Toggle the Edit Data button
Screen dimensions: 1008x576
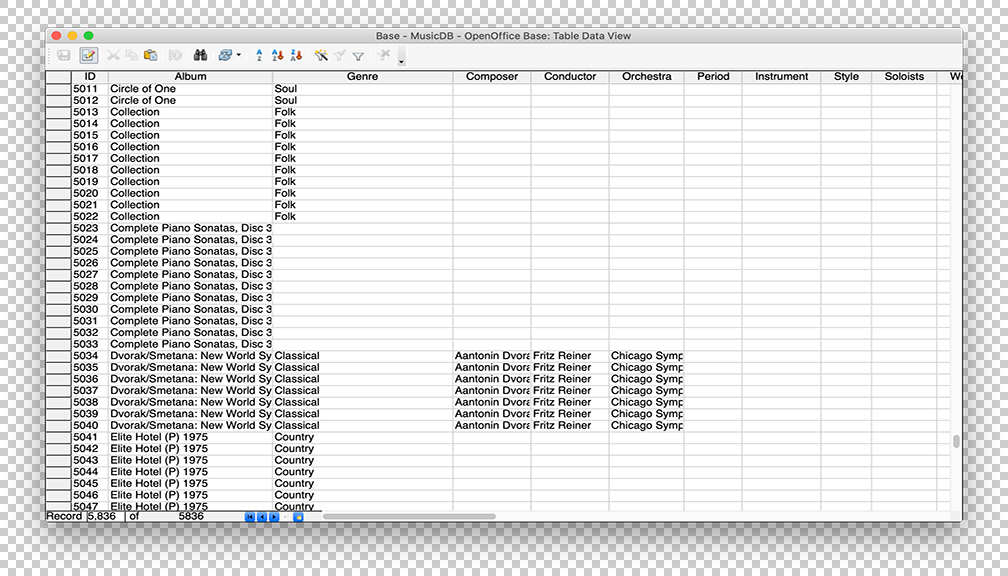[88, 56]
